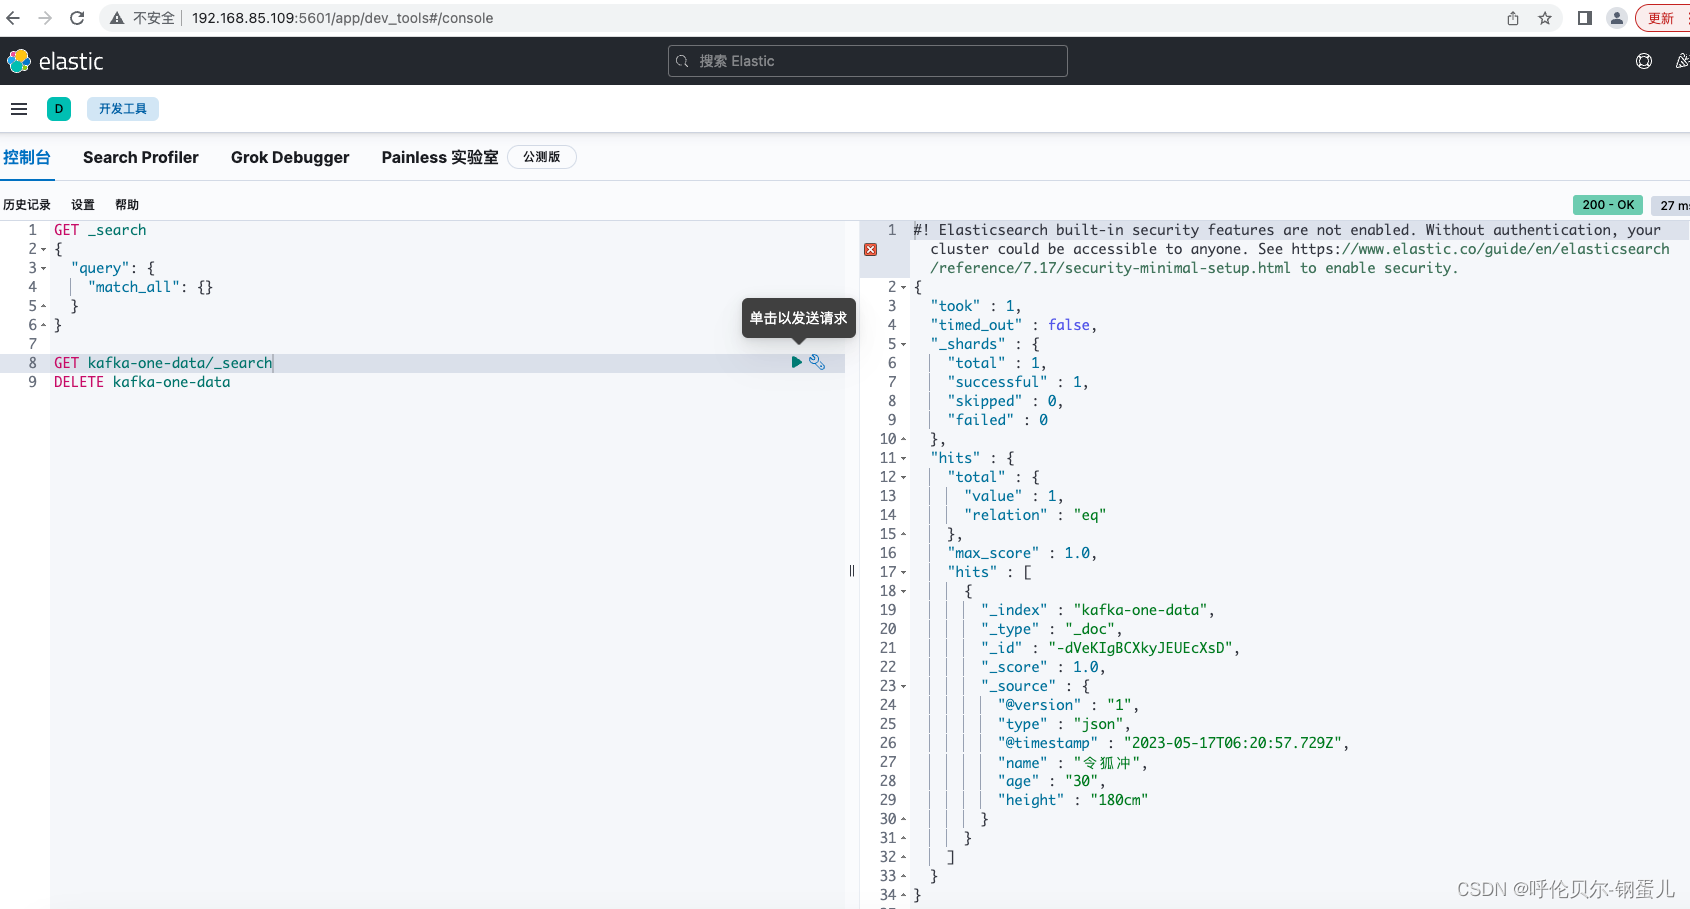Viewport: 1690px width, 909px height.
Task: Collapse the query block fold on editor line 3
Action: (x=44, y=268)
